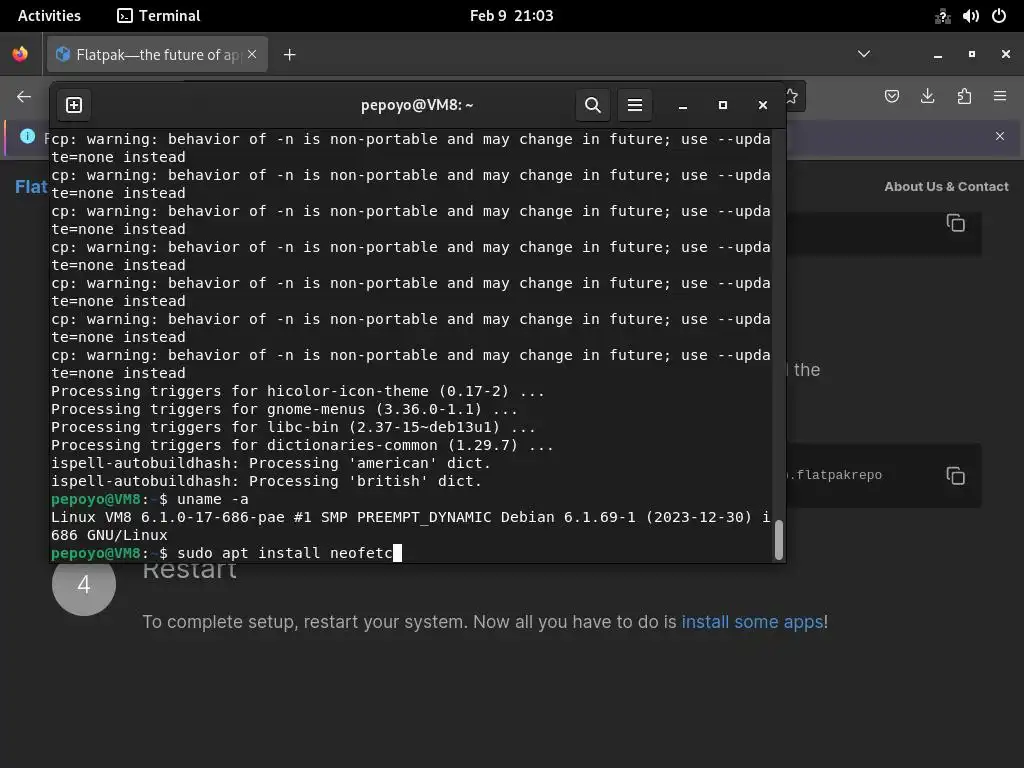Click the libc-bin trigger line

[x=293, y=427]
